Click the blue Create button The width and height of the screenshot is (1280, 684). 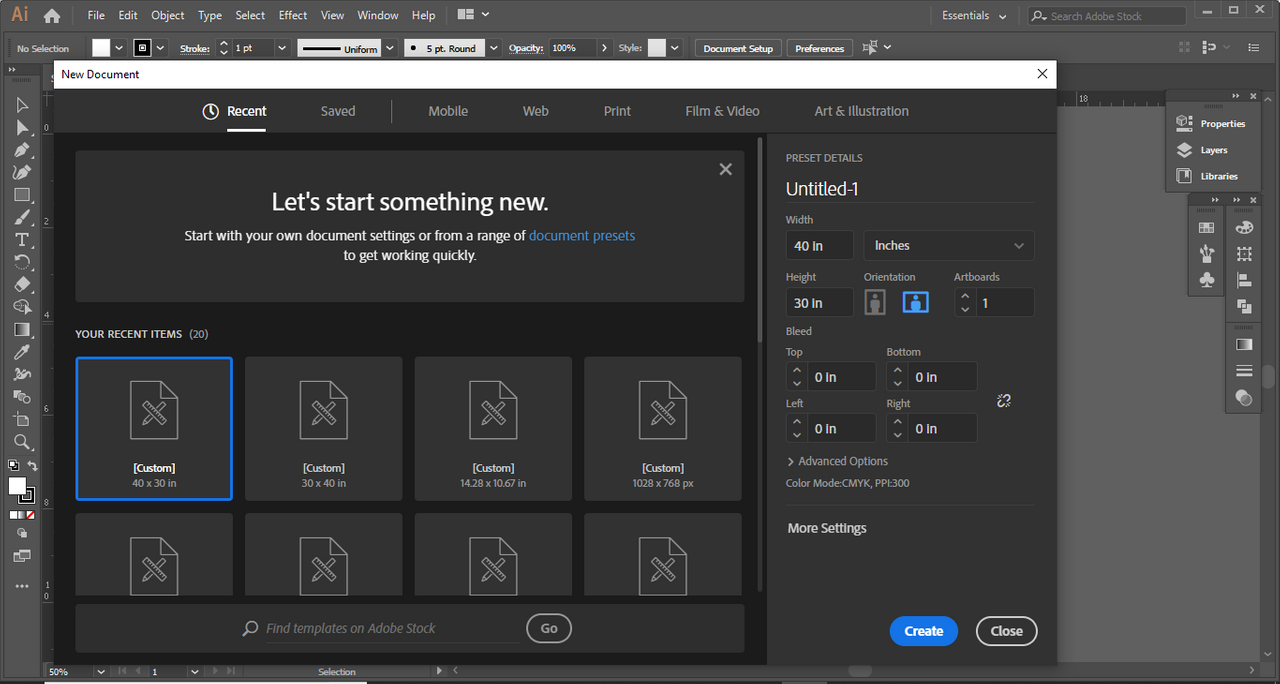(923, 631)
